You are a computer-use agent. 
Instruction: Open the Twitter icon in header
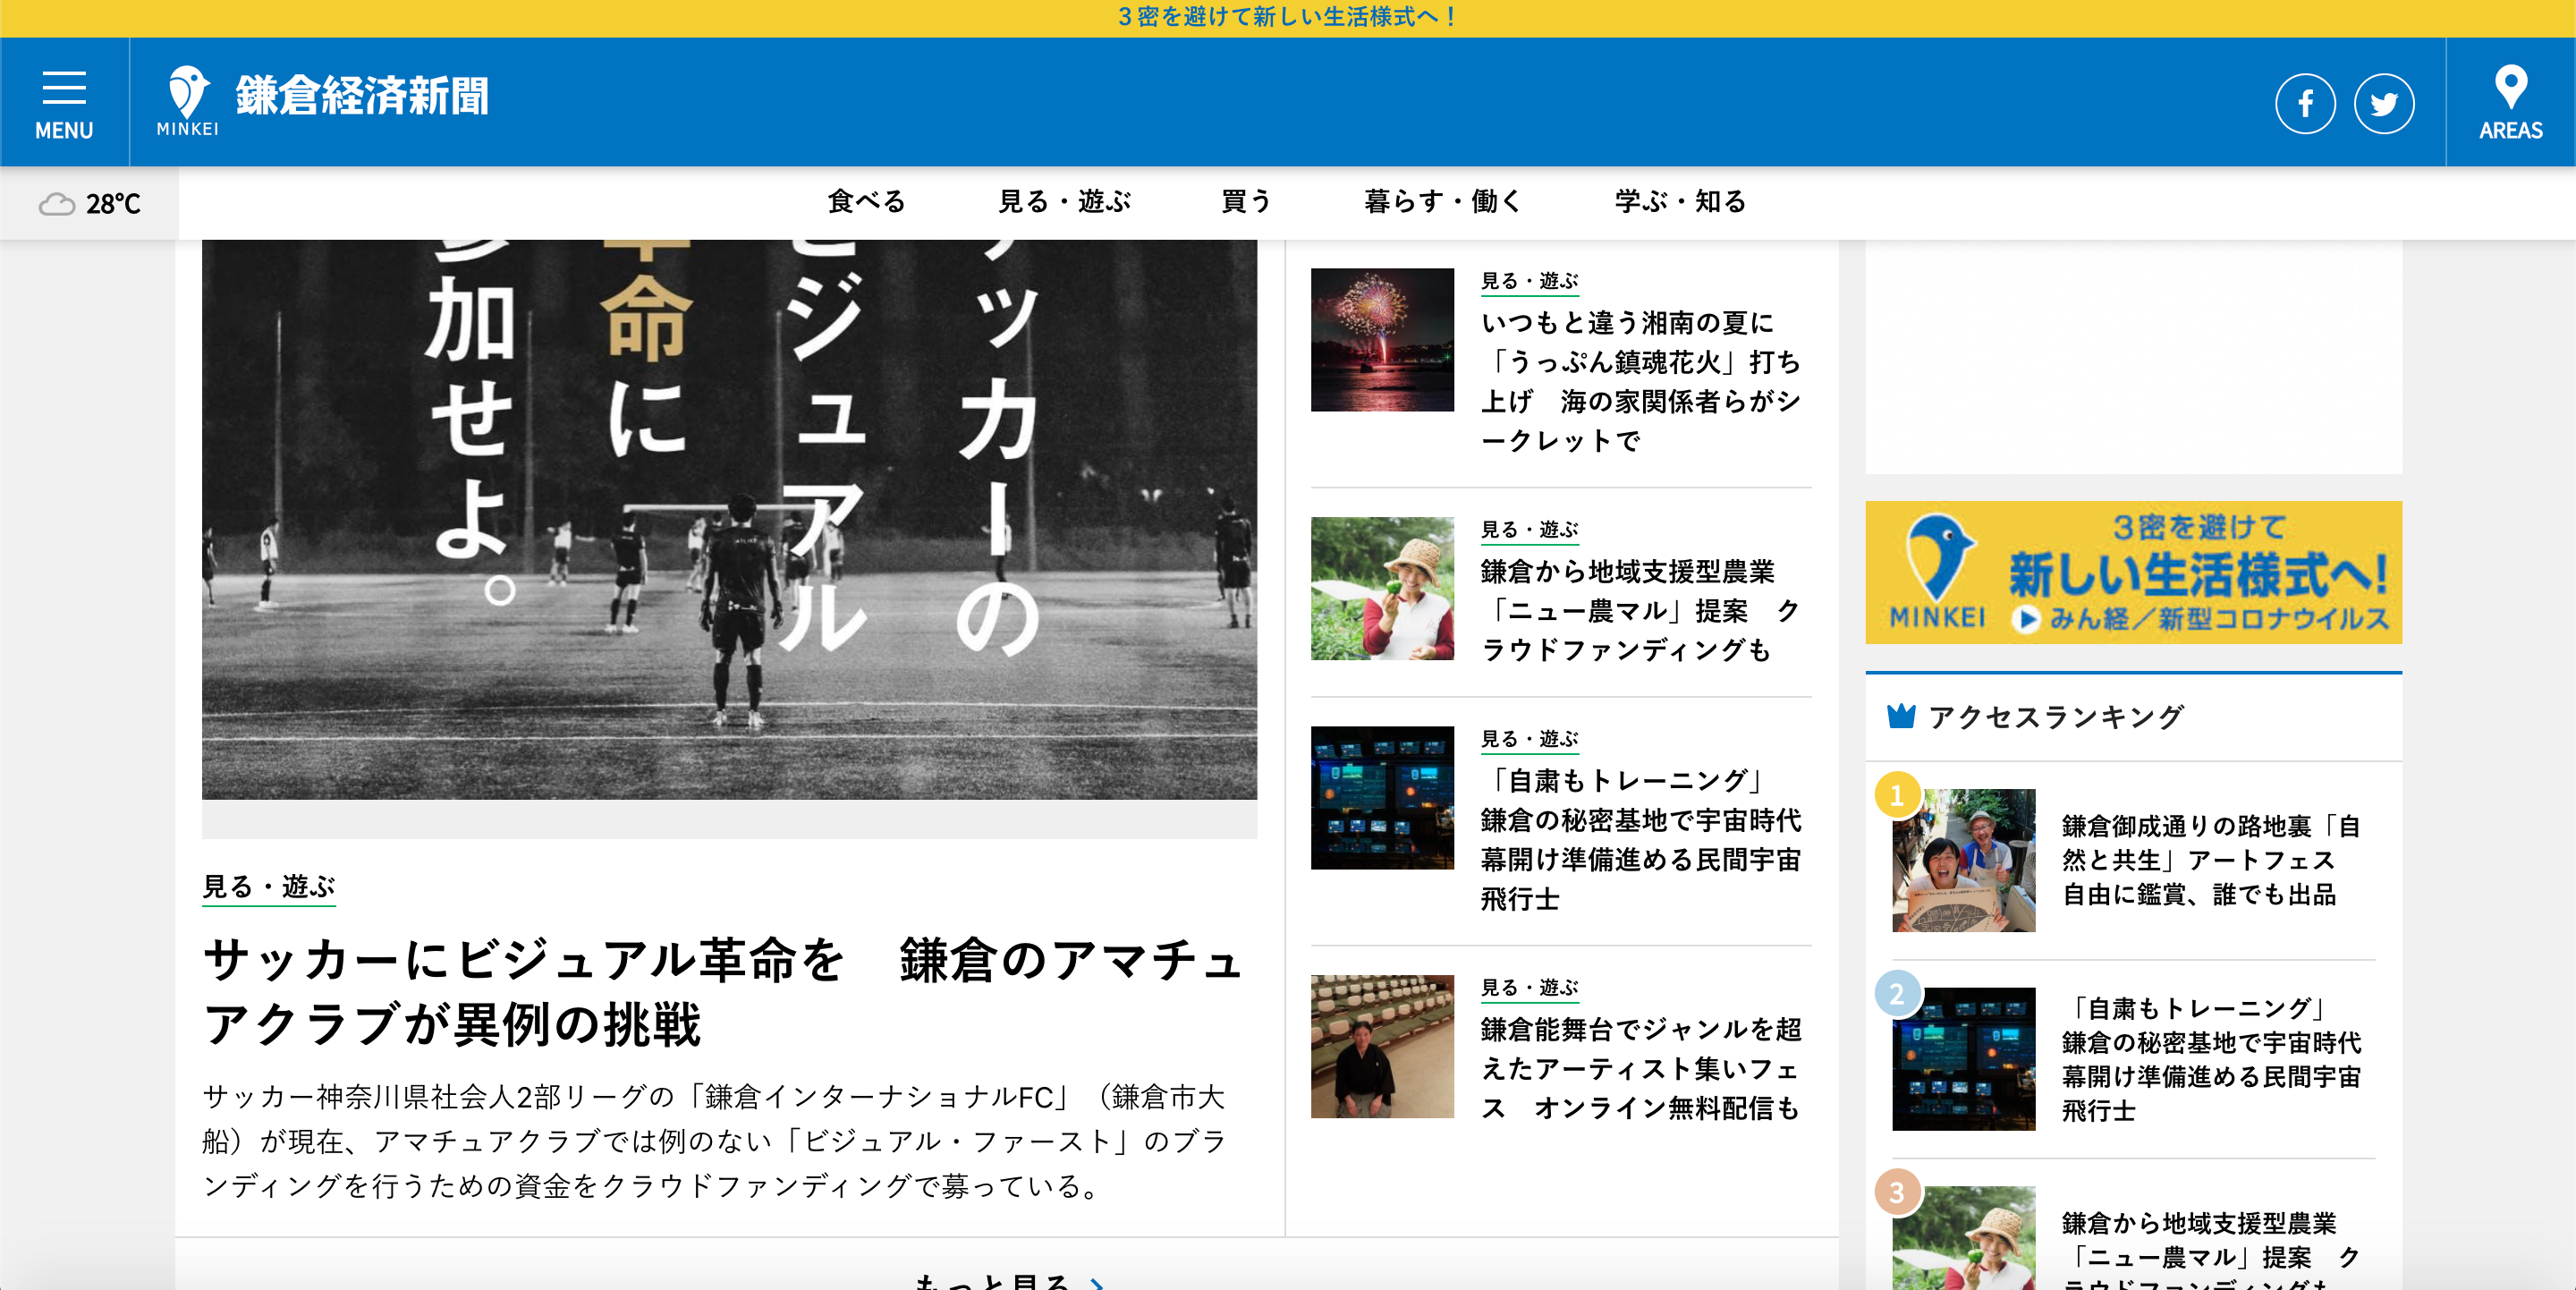click(2384, 104)
